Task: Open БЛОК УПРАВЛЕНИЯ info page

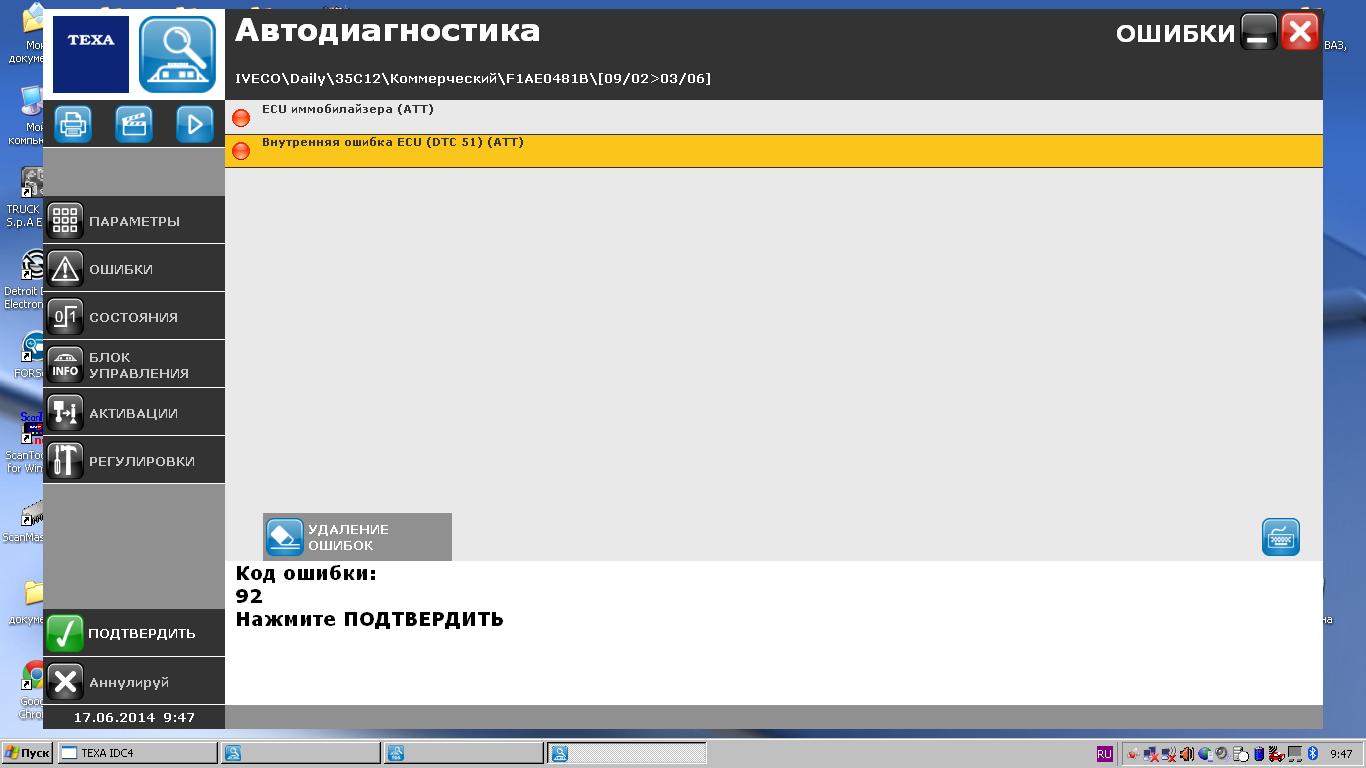Action: [134, 365]
